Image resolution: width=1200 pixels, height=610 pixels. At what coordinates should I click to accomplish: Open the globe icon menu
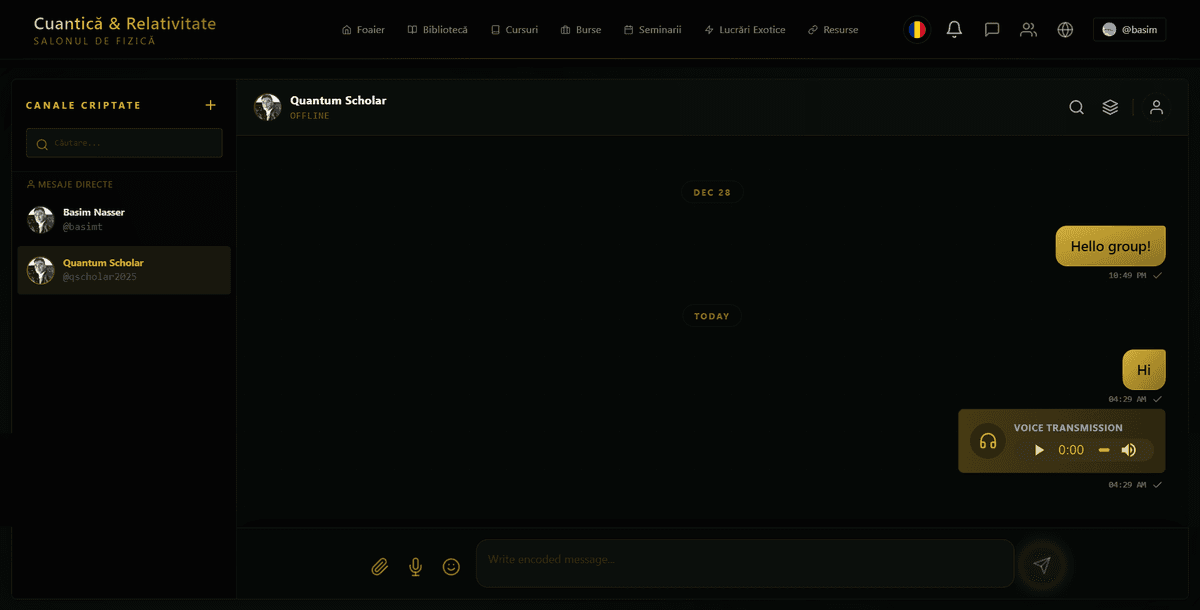coord(1065,30)
